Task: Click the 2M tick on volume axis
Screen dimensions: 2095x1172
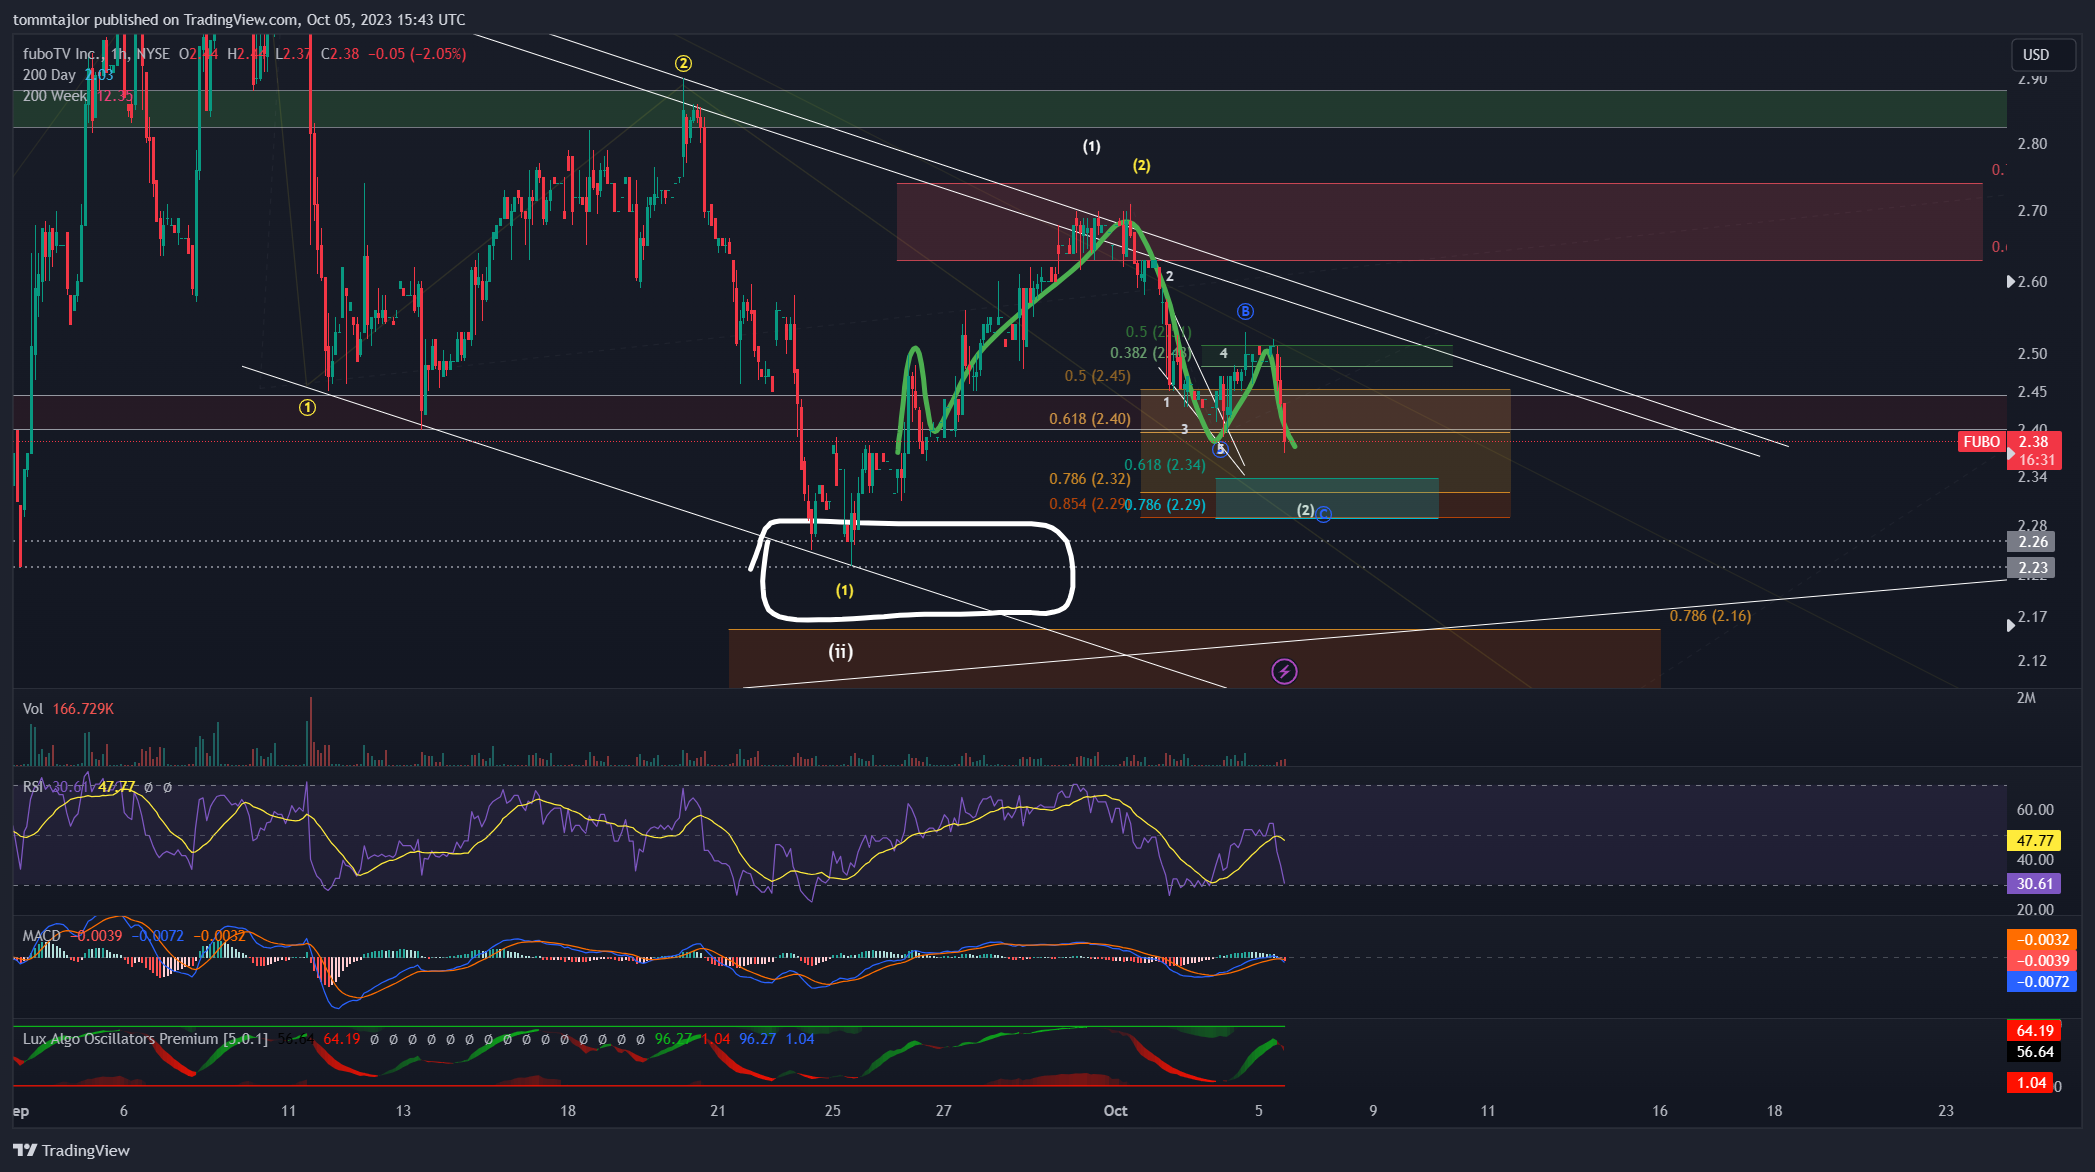Action: [x=2026, y=698]
